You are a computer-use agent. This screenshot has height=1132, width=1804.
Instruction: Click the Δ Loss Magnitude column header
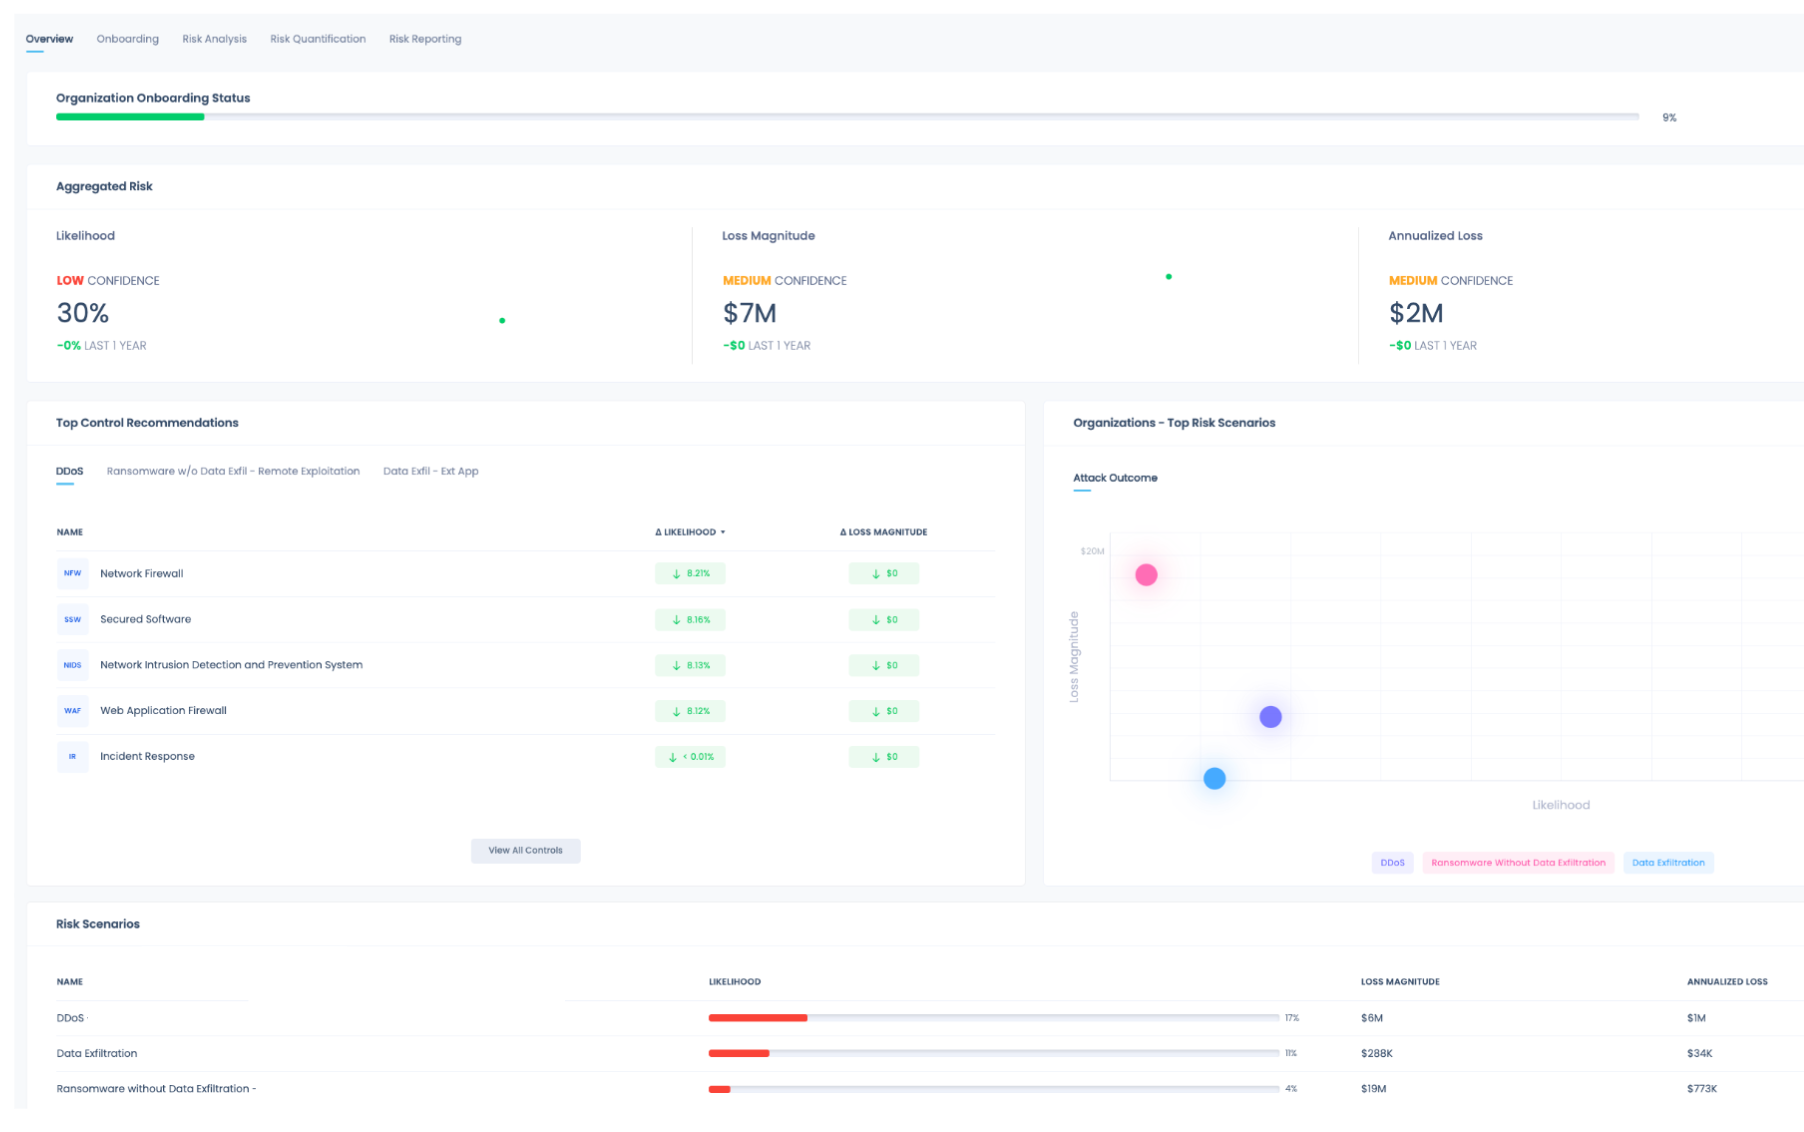883,532
